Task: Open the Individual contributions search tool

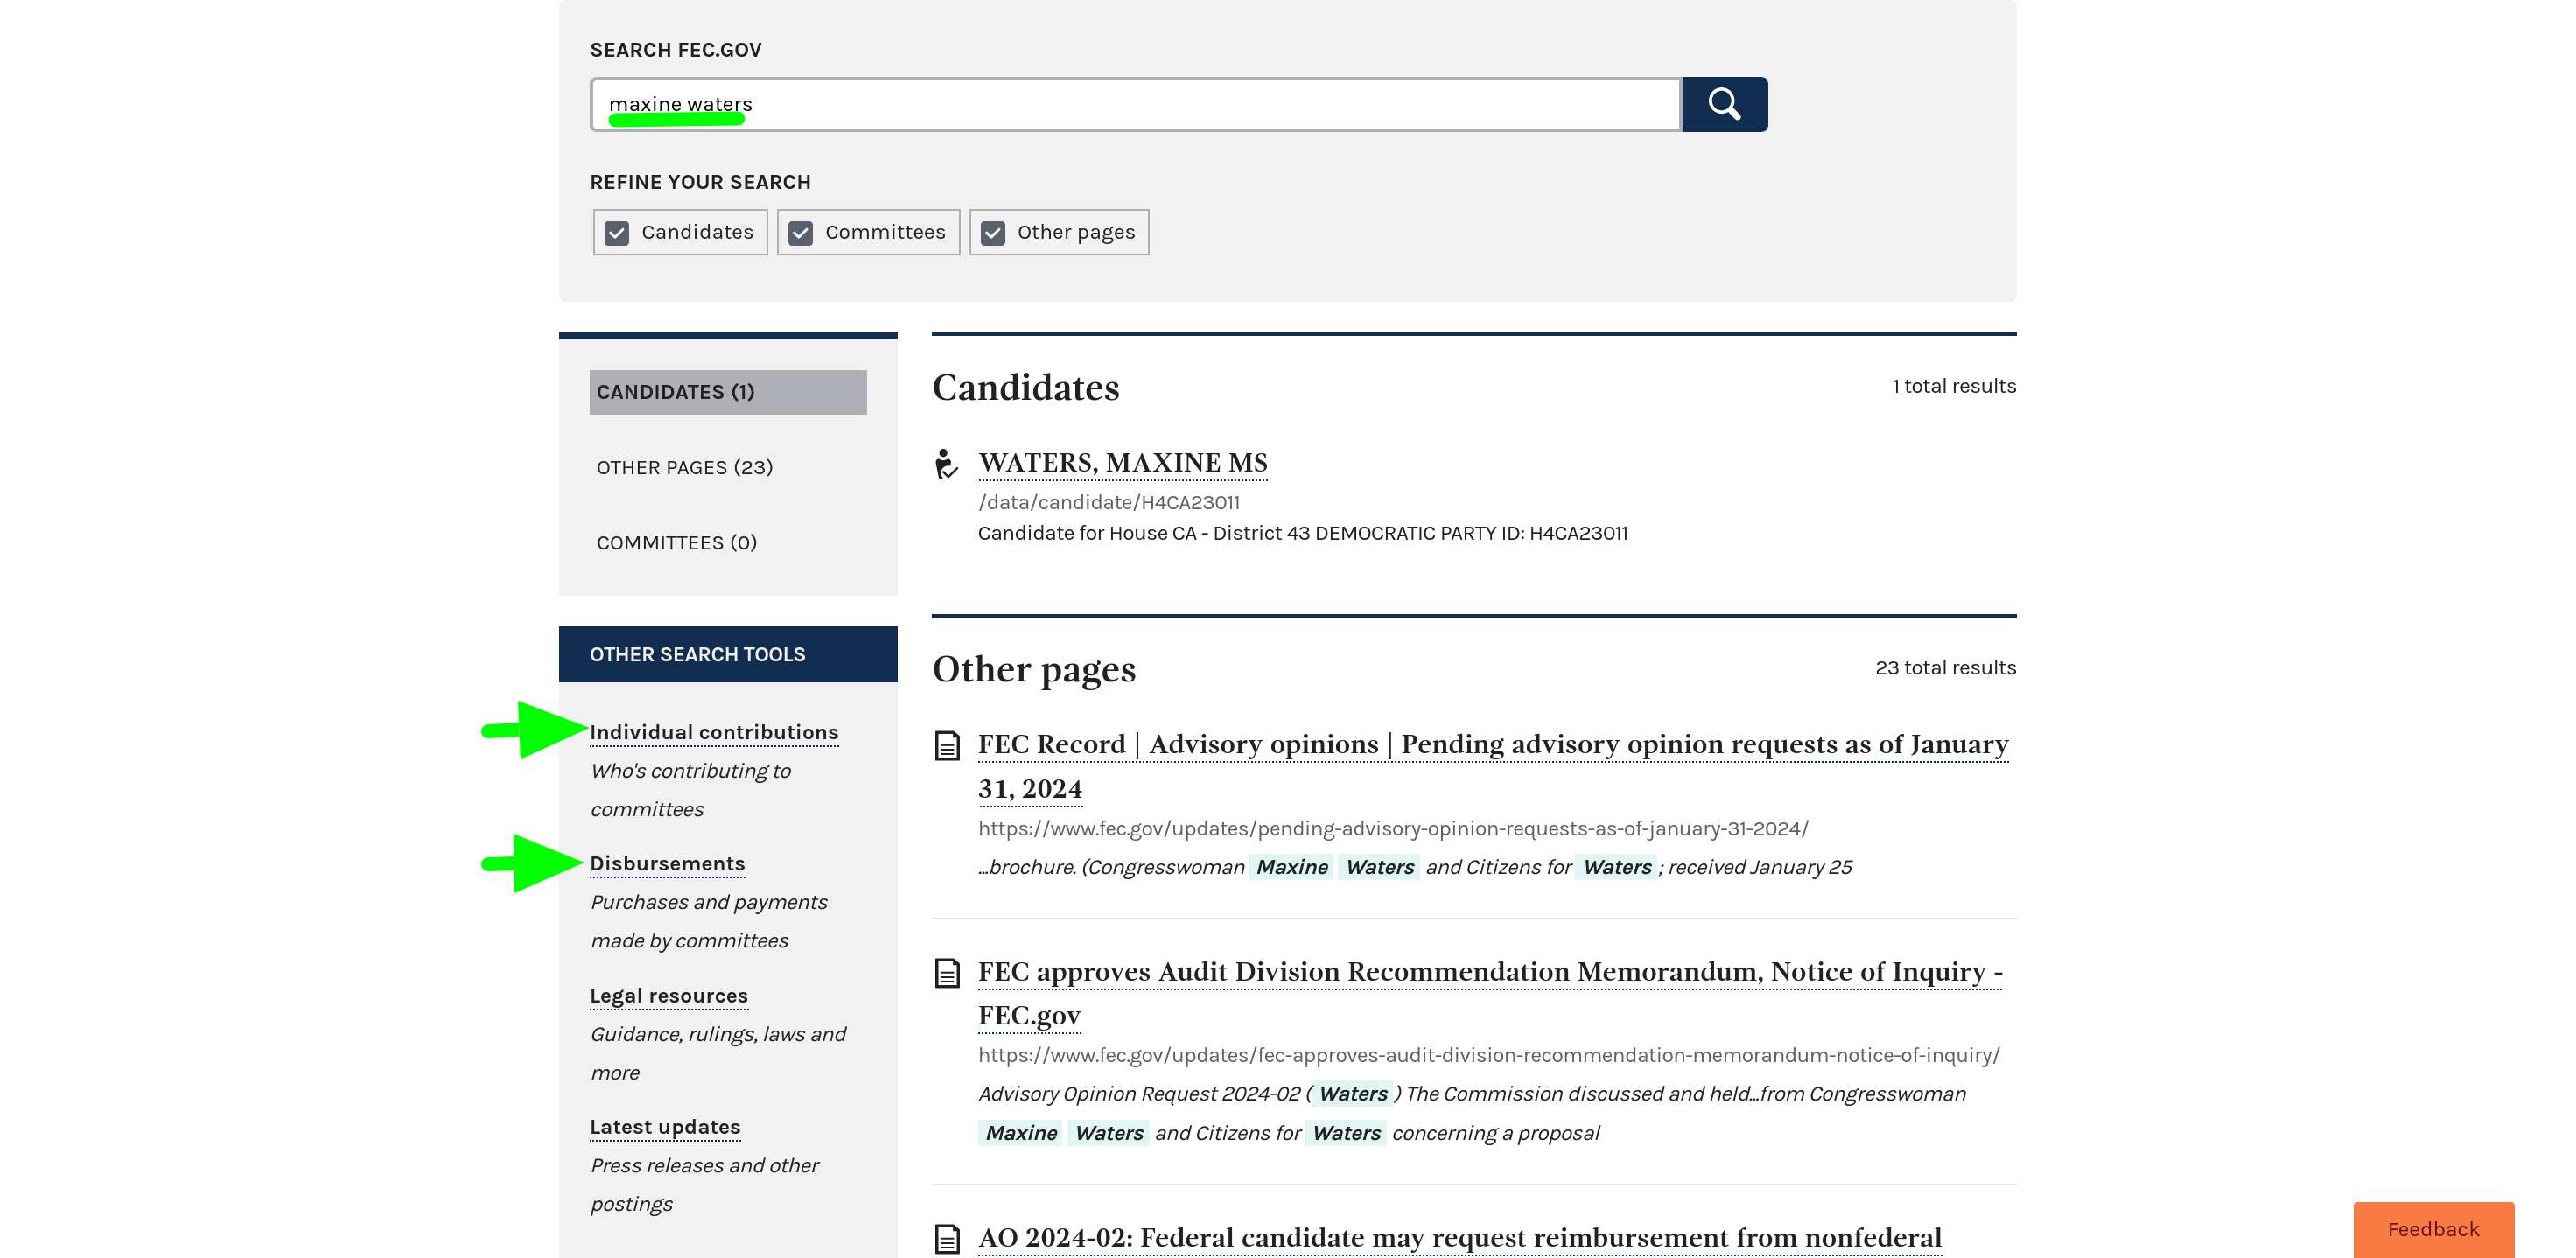Action: coord(714,732)
